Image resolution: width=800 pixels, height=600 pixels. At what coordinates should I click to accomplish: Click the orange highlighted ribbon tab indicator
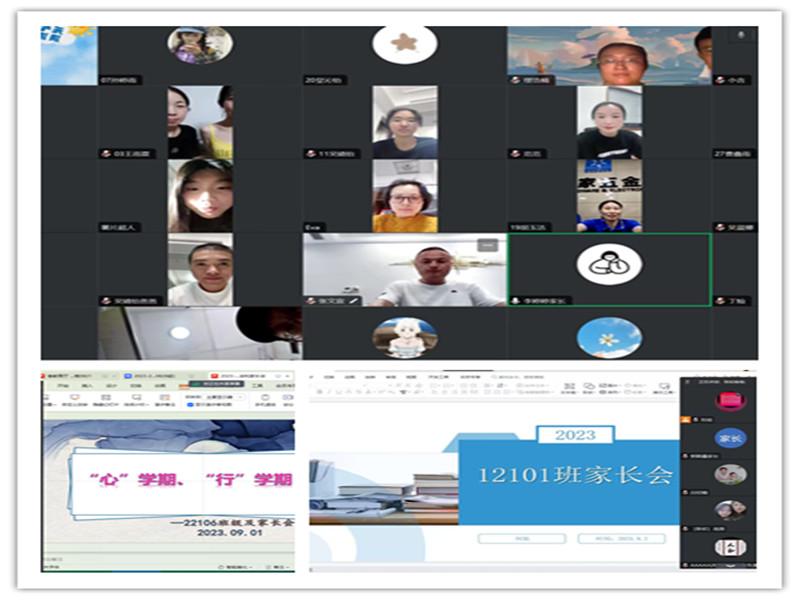click(183, 386)
